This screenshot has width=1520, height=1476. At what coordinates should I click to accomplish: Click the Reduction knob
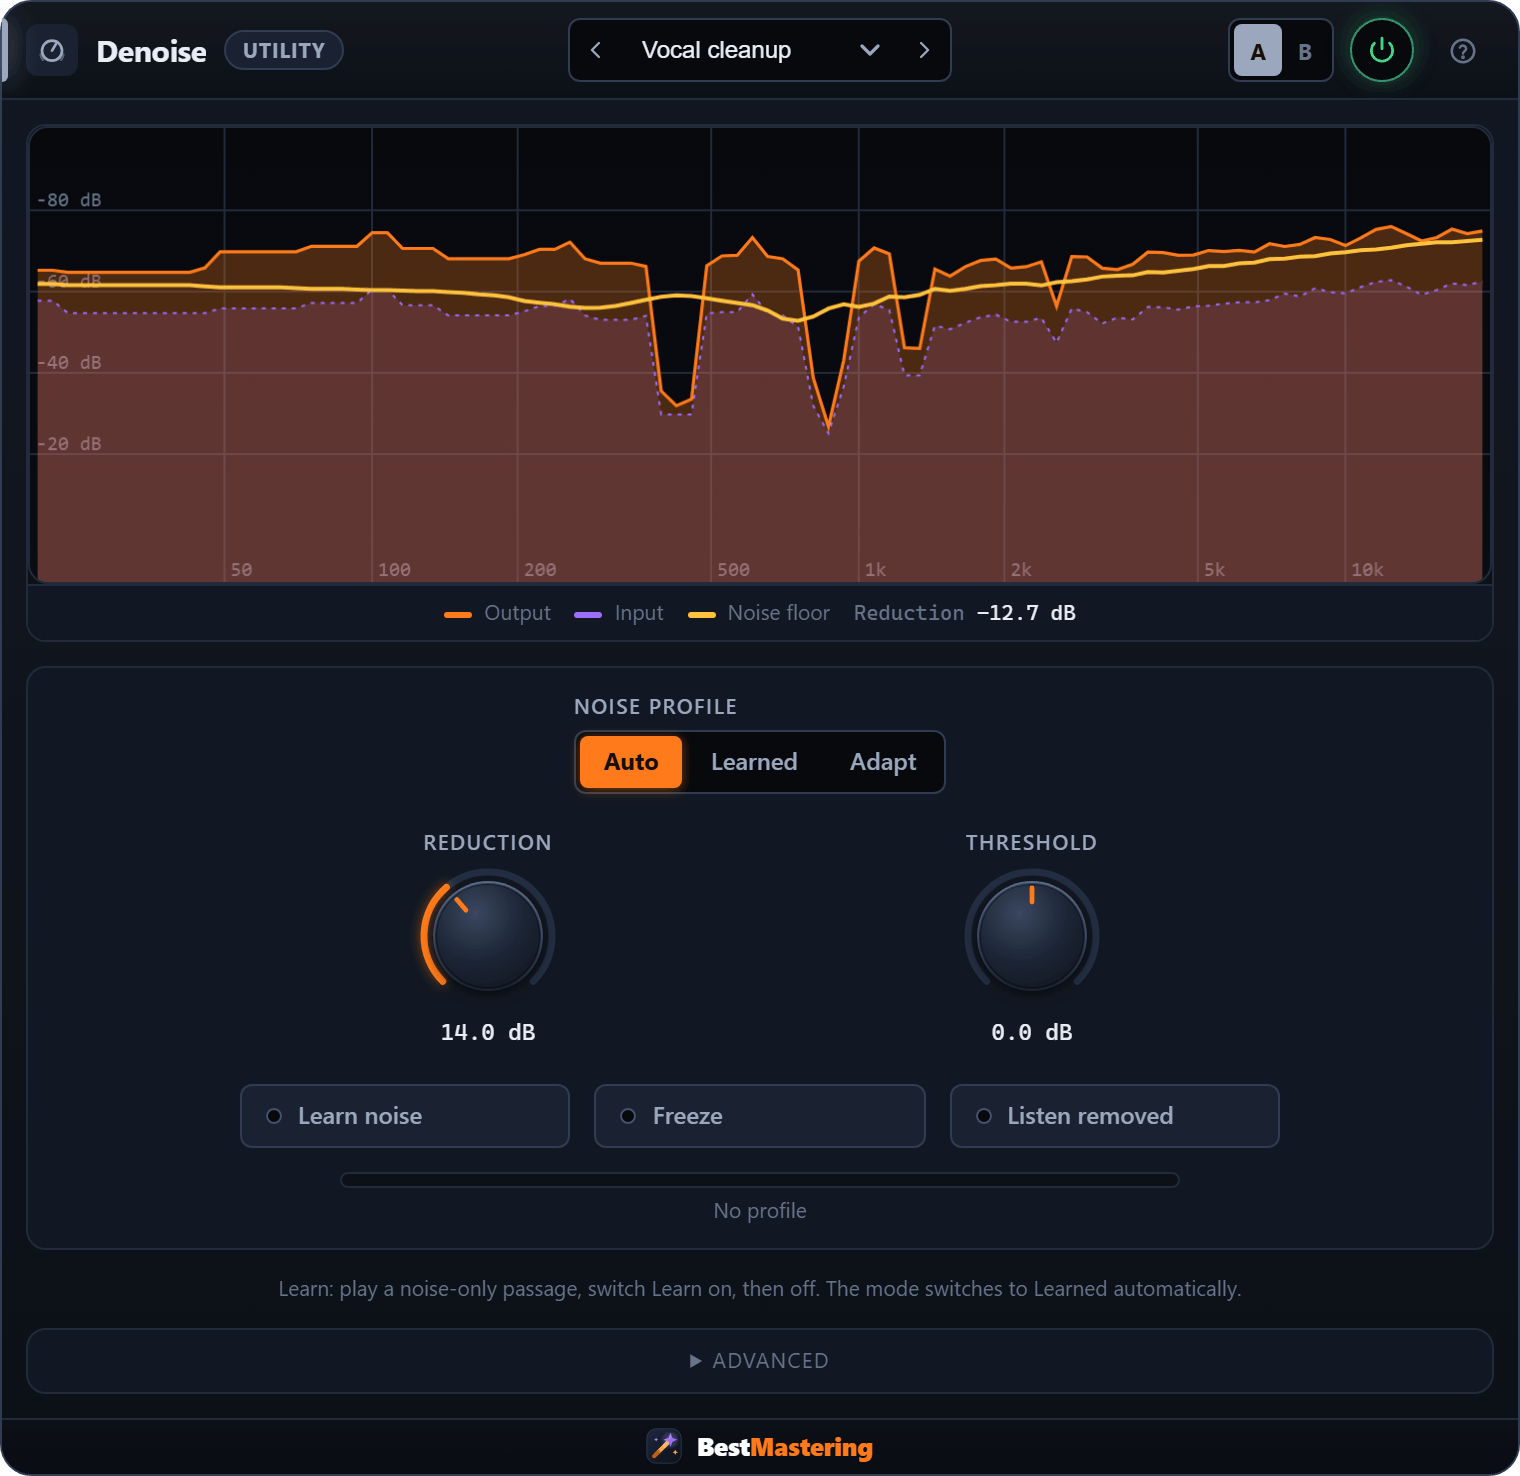[x=488, y=936]
